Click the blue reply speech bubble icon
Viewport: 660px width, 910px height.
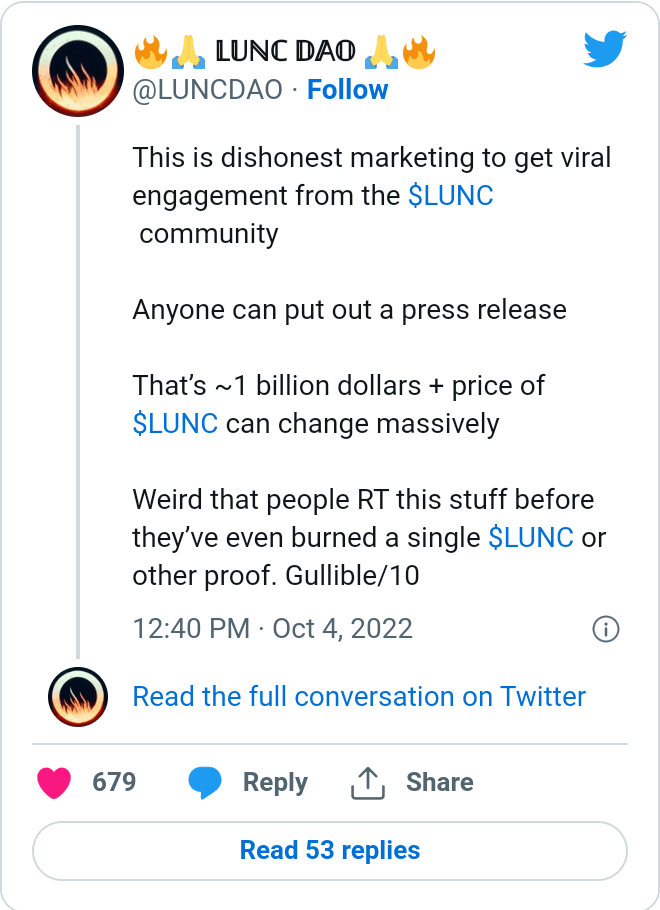205,782
